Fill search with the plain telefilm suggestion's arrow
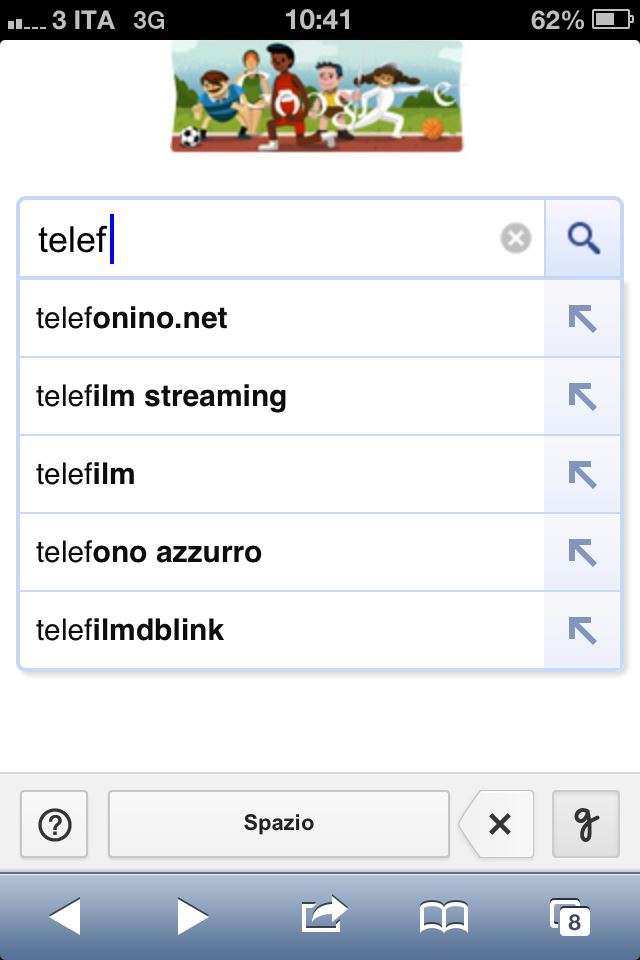The height and width of the screenshot is (960, 640). tap(582, 474)
